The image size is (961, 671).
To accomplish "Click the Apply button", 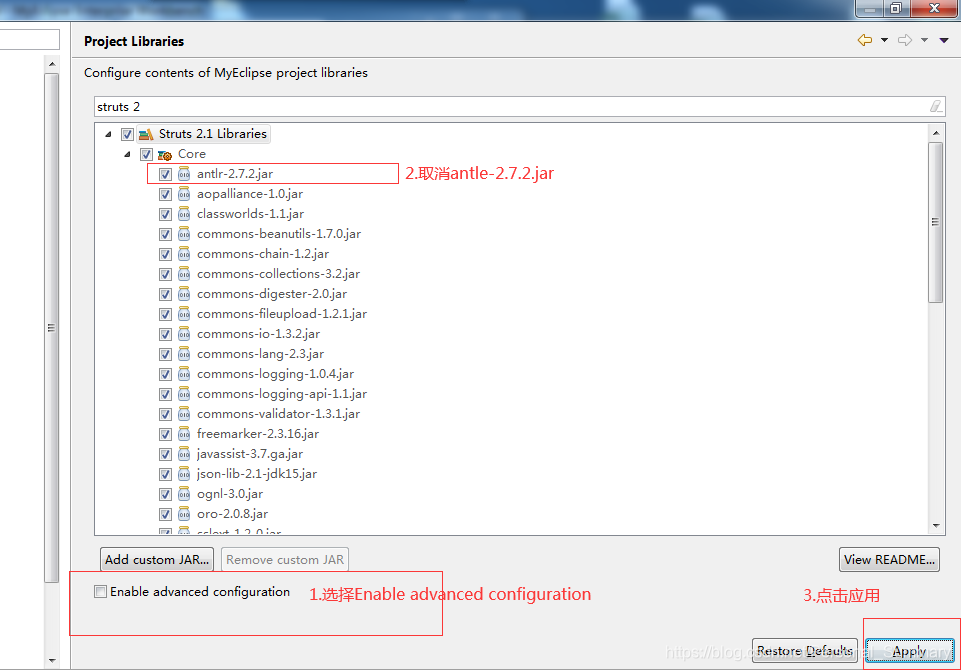I will pyautogui.click(x=910, y=650).
